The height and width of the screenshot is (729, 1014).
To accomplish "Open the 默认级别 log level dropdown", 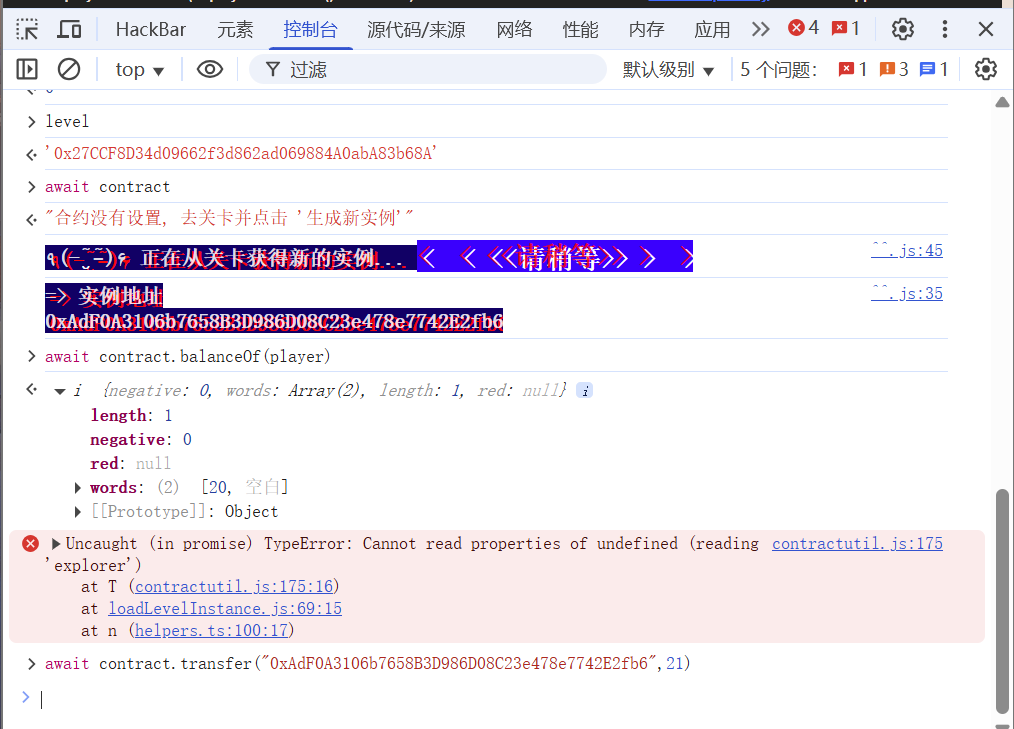I will point(669,69).
